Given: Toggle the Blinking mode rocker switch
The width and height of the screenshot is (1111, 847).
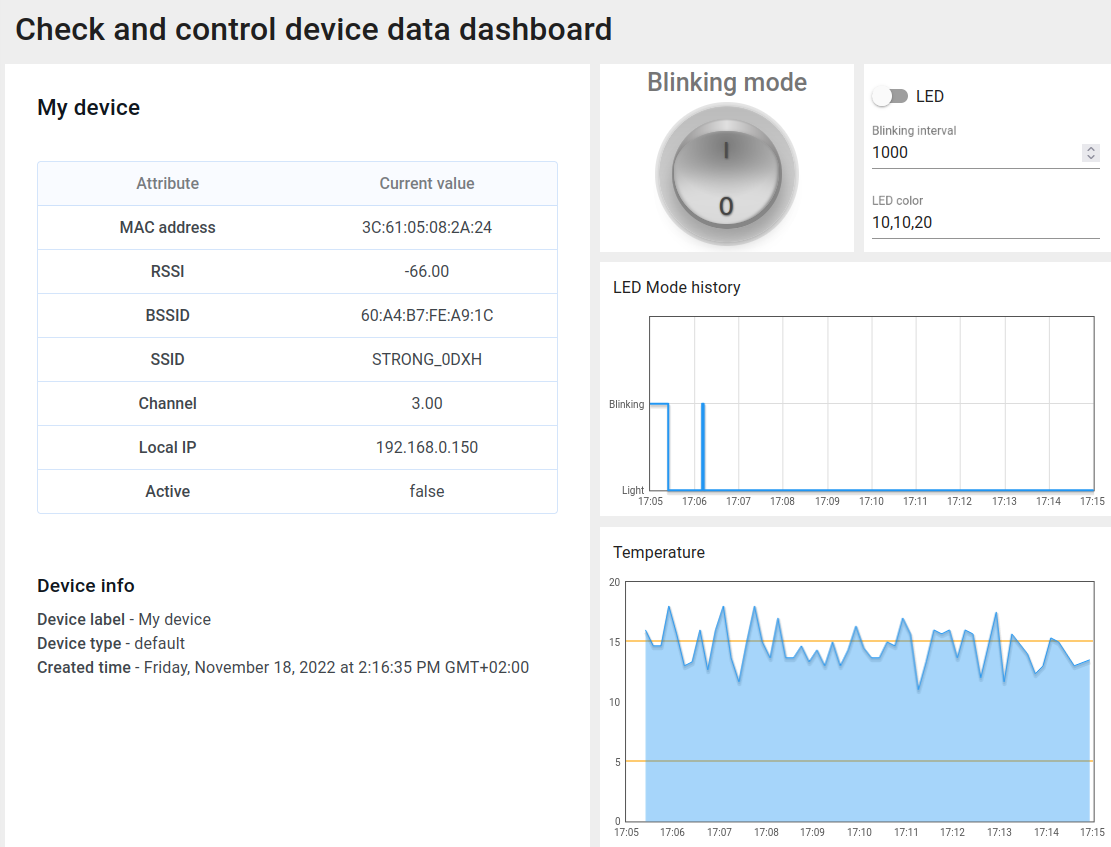Looking at the screenshot, I should point(726,177).
